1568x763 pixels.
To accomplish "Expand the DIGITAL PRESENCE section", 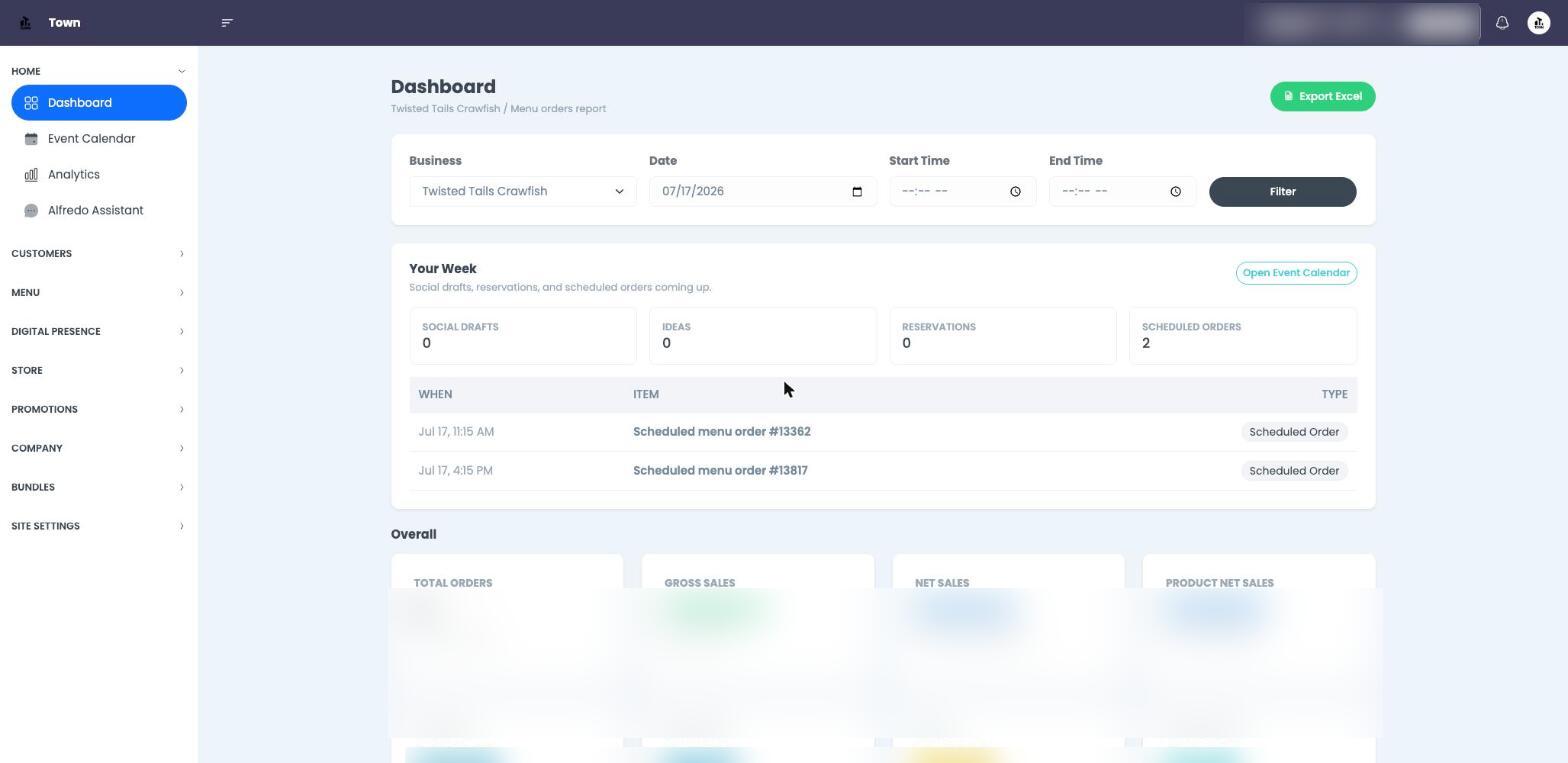I will (x=98, y=332).
